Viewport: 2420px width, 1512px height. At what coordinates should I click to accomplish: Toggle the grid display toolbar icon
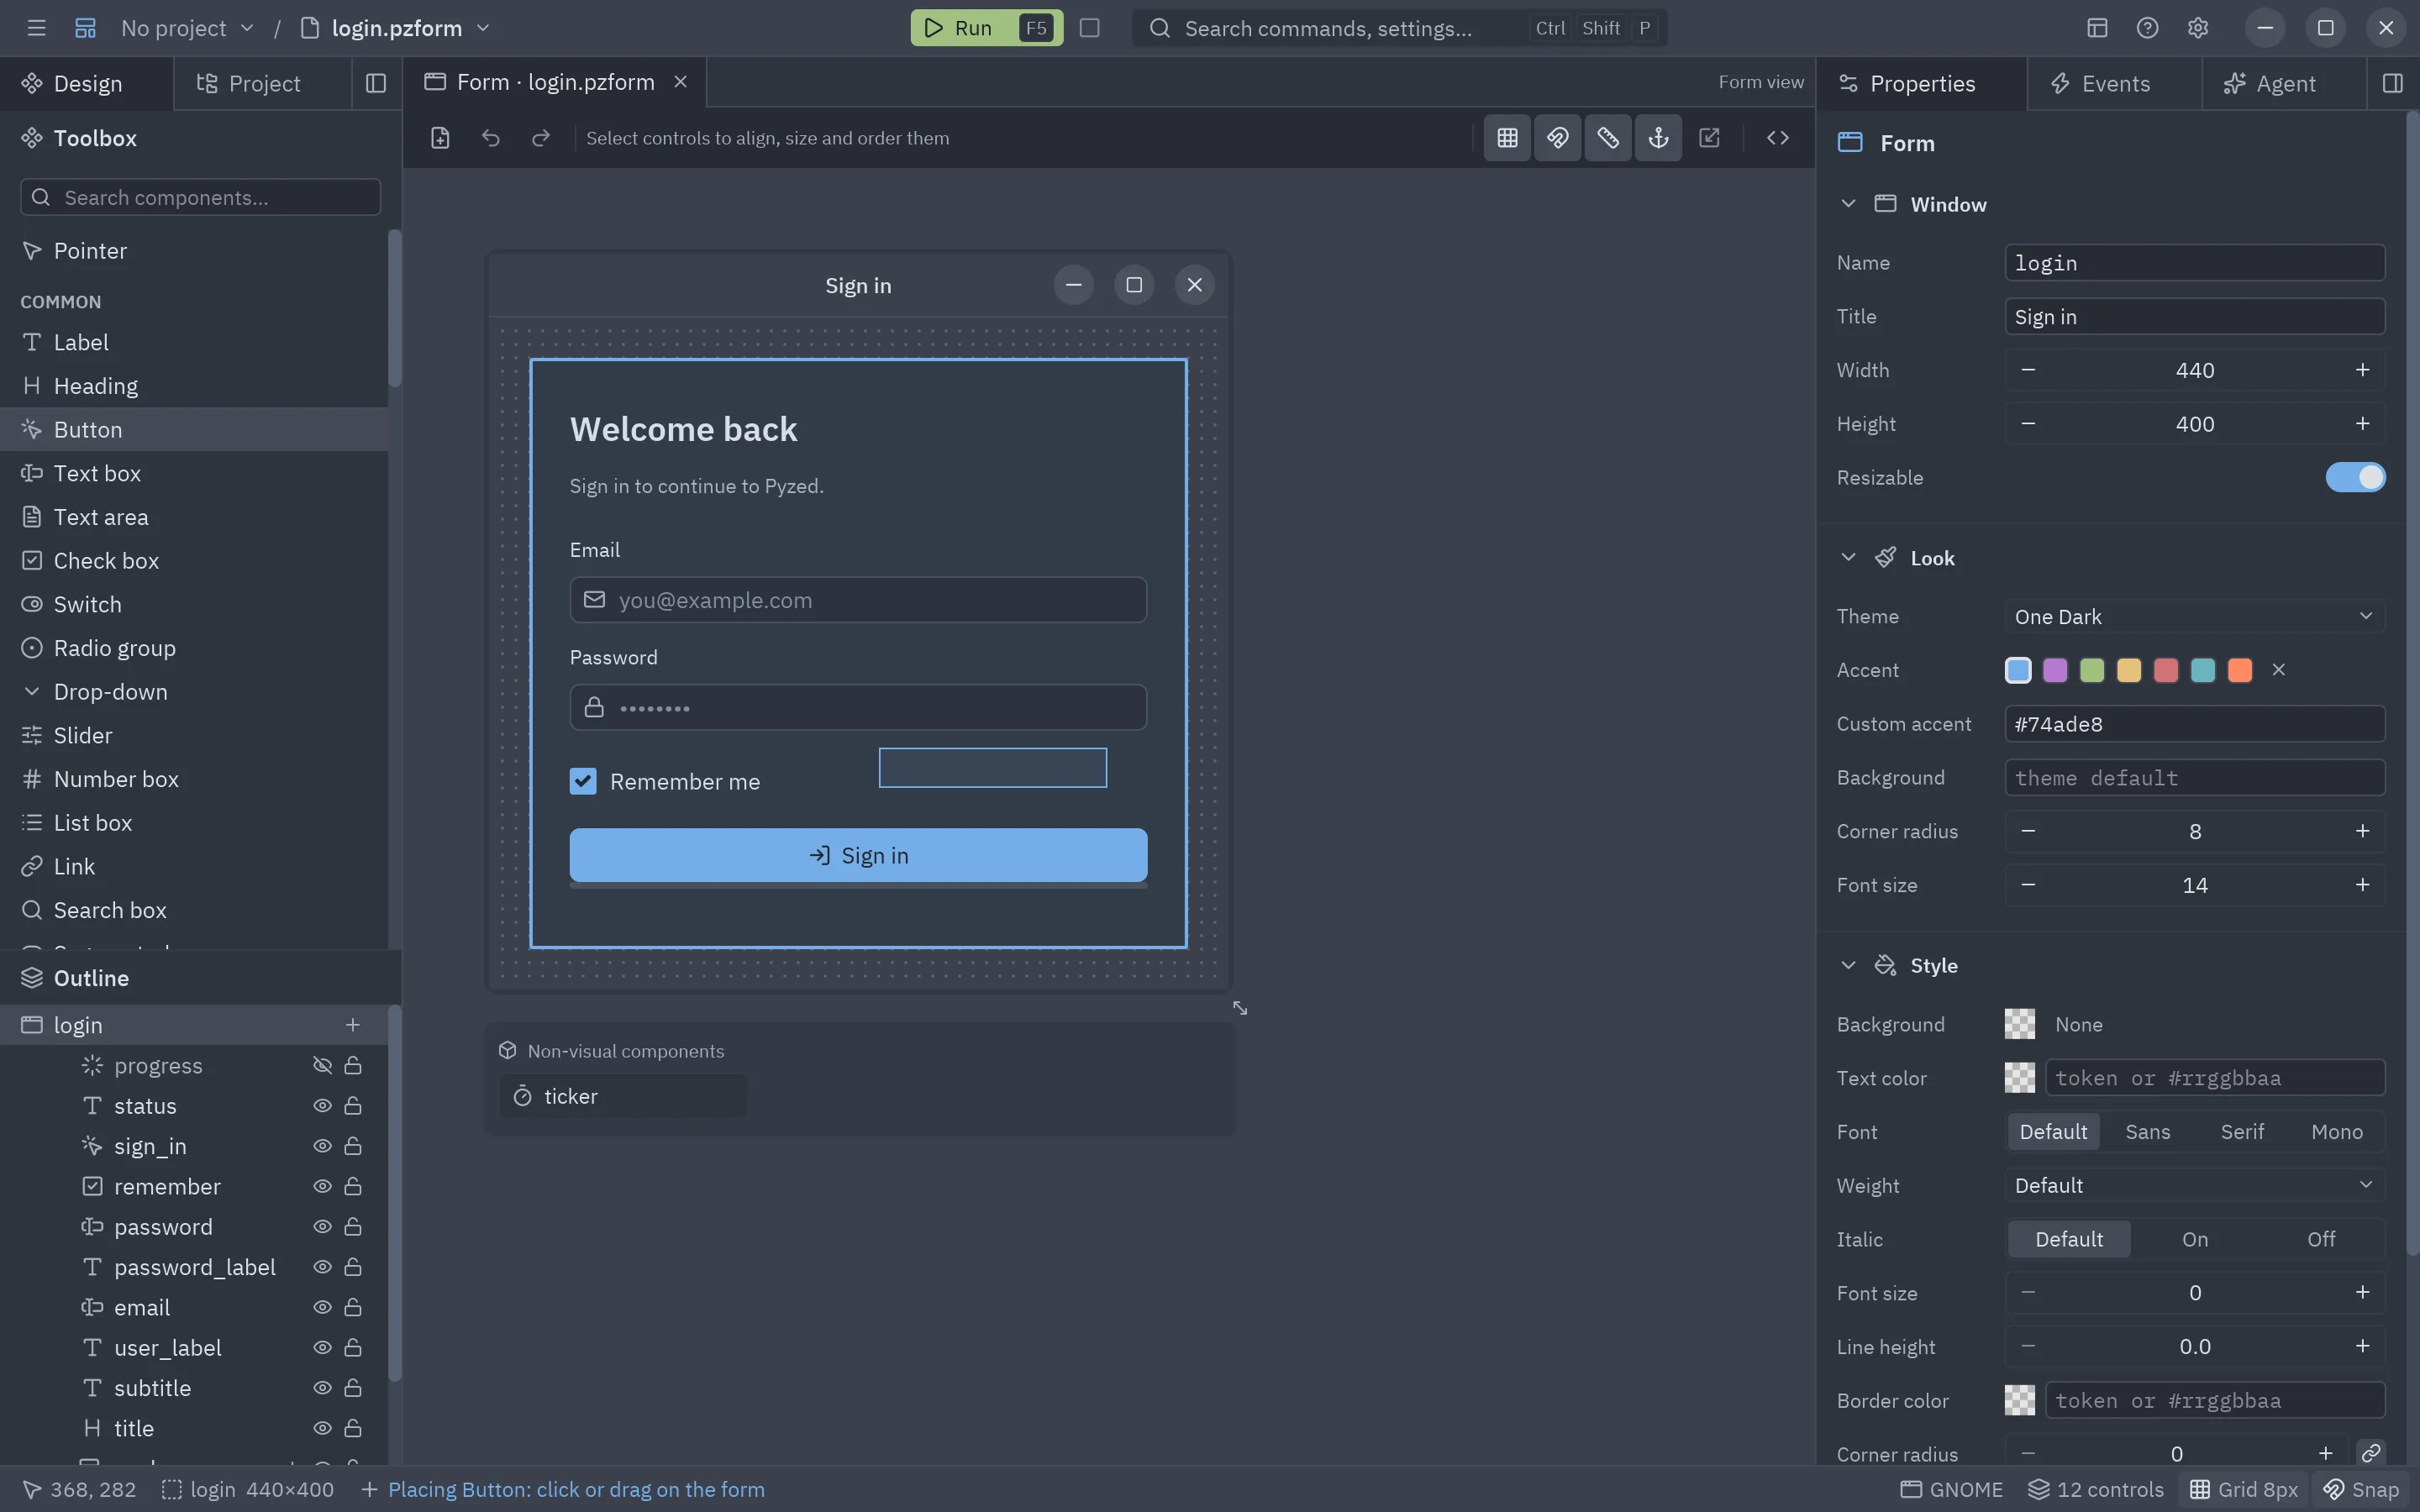point(1507,138)
